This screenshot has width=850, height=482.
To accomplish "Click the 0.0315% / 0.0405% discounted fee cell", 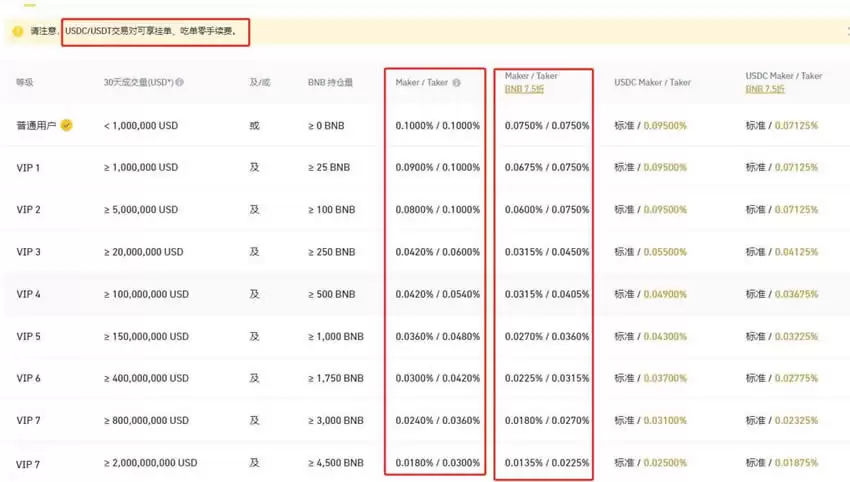I will coord(547,294).
